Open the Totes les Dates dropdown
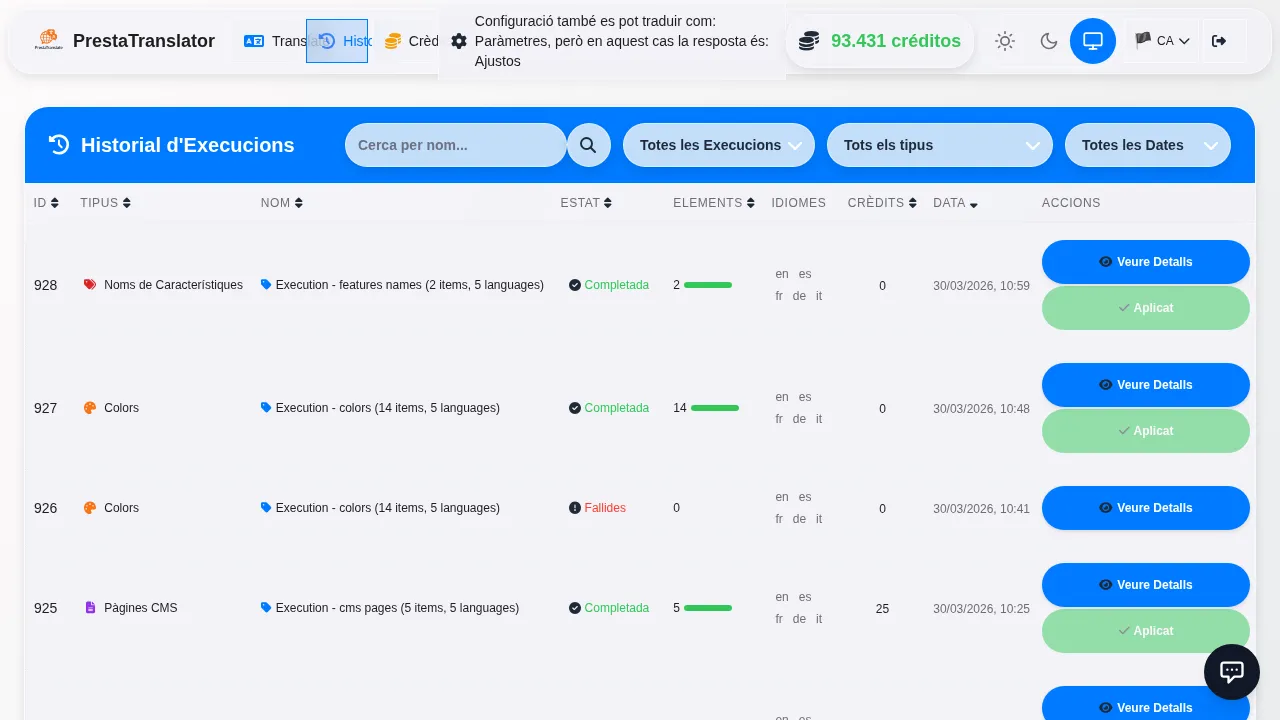The width and height of the screenshot is (1280, 720). [1147, 145]
